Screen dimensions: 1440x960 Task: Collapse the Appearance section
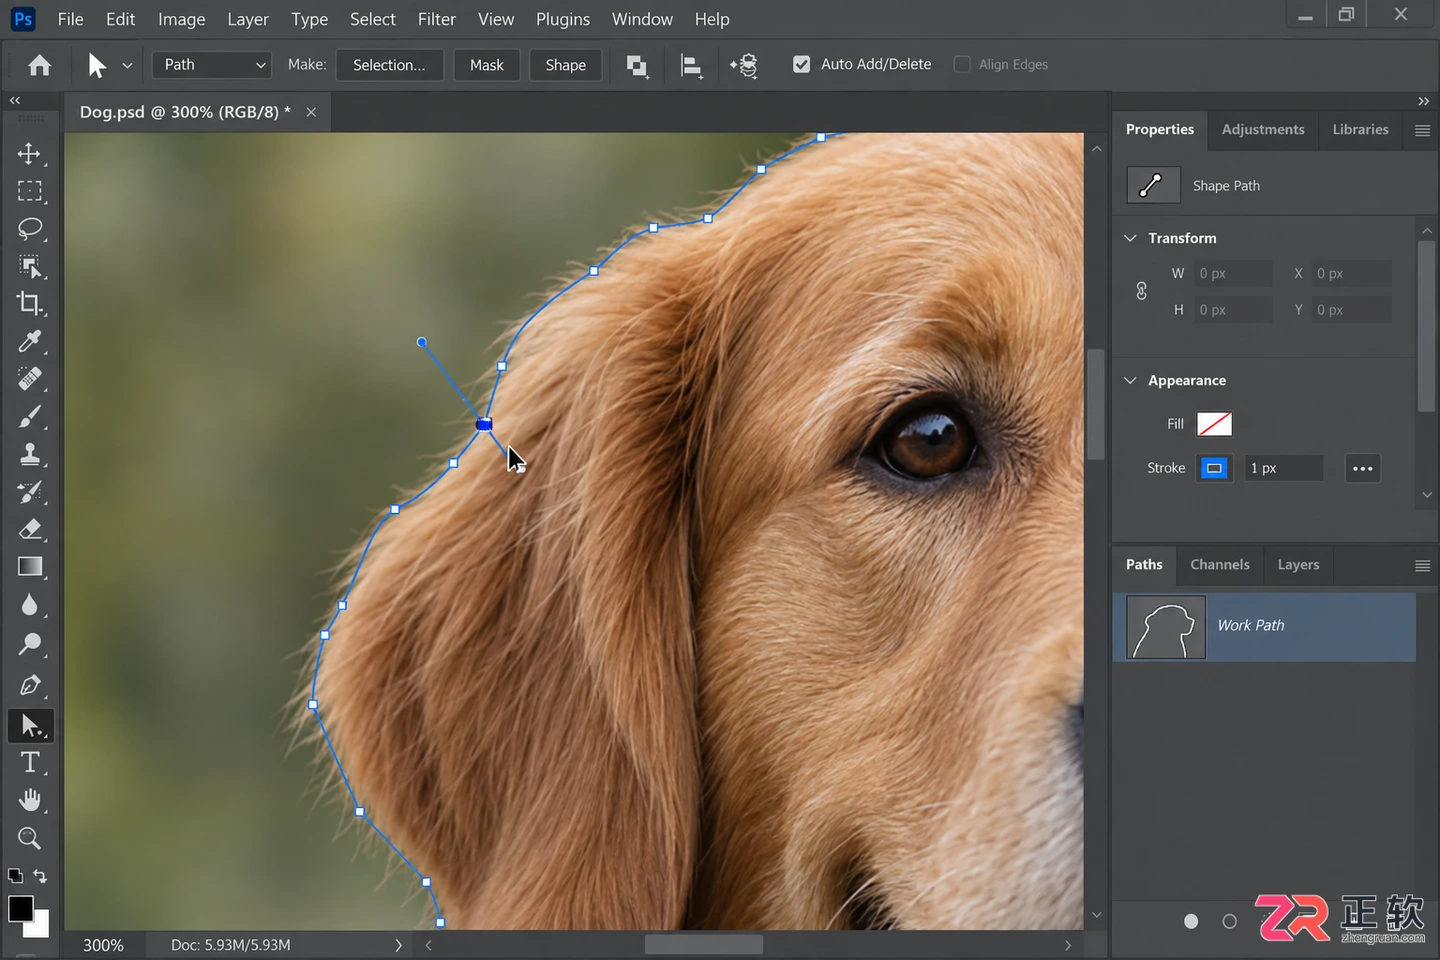tap(1130, 380)
